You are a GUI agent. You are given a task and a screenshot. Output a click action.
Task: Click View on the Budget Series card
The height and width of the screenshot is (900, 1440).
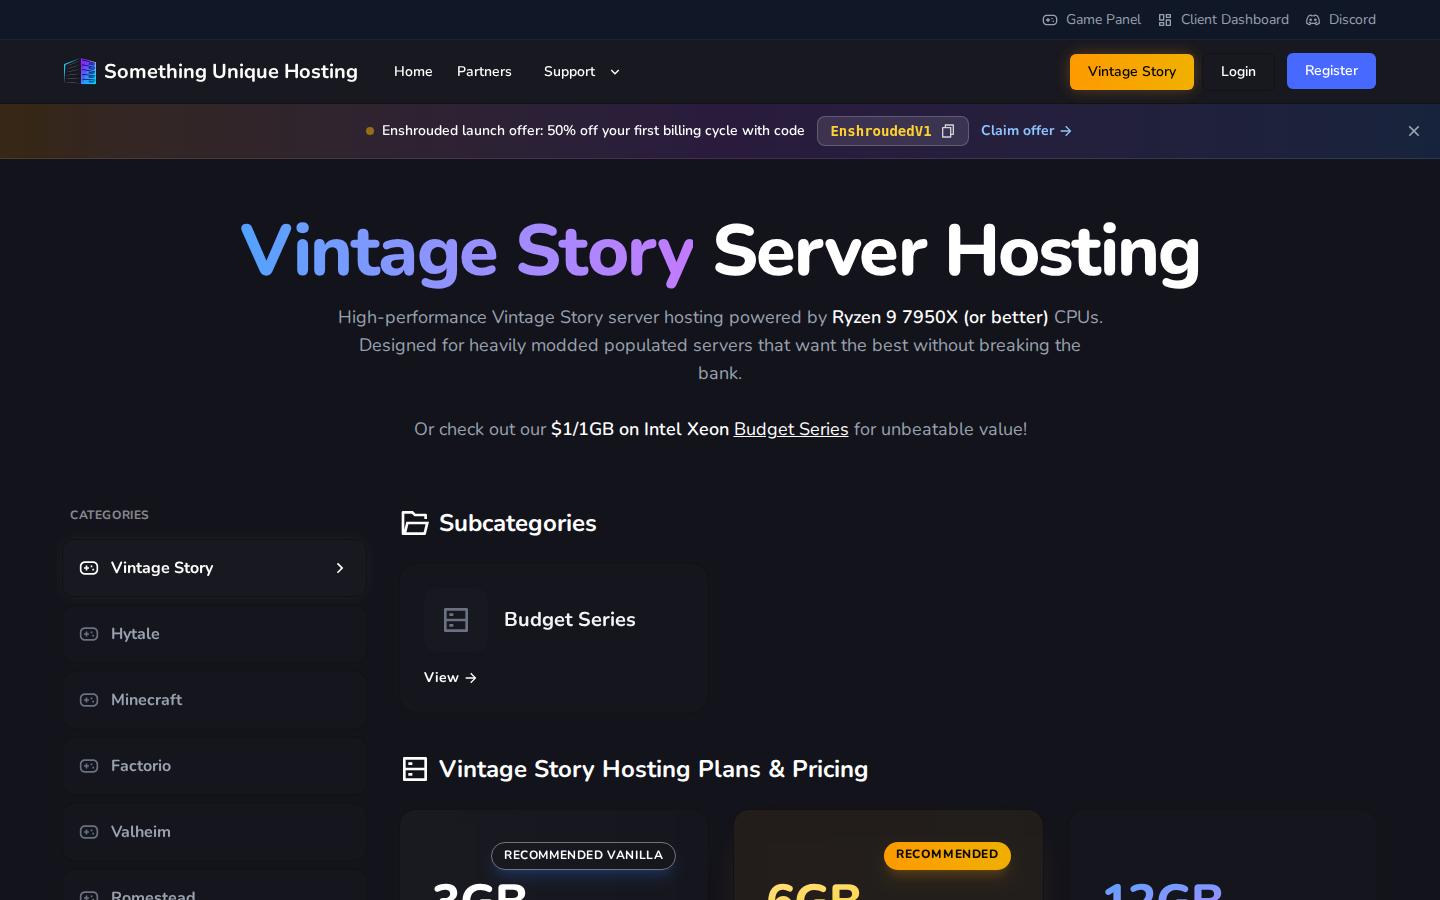pyautogui.click(x=450, y=678)
